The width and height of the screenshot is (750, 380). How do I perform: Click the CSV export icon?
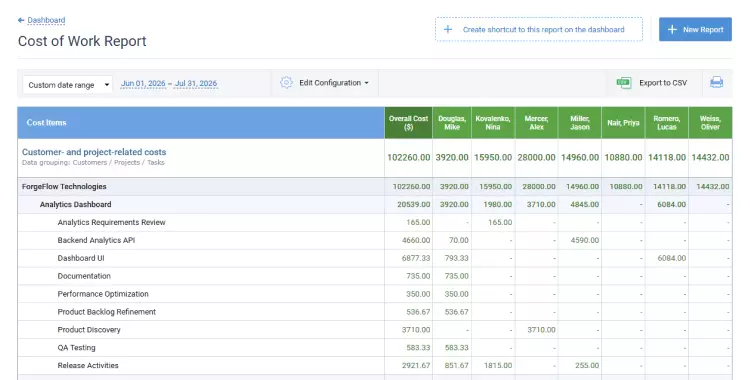624,83
